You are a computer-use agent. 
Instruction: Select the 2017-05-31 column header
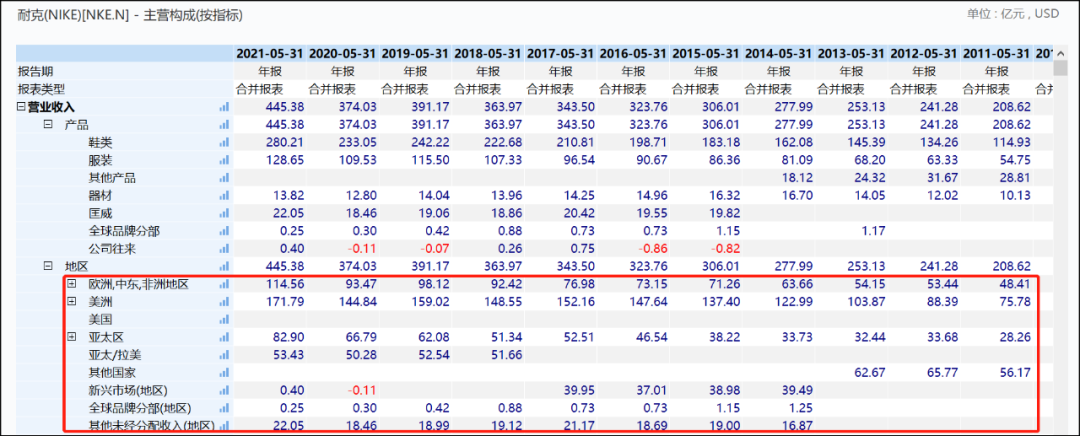point(561,53)
